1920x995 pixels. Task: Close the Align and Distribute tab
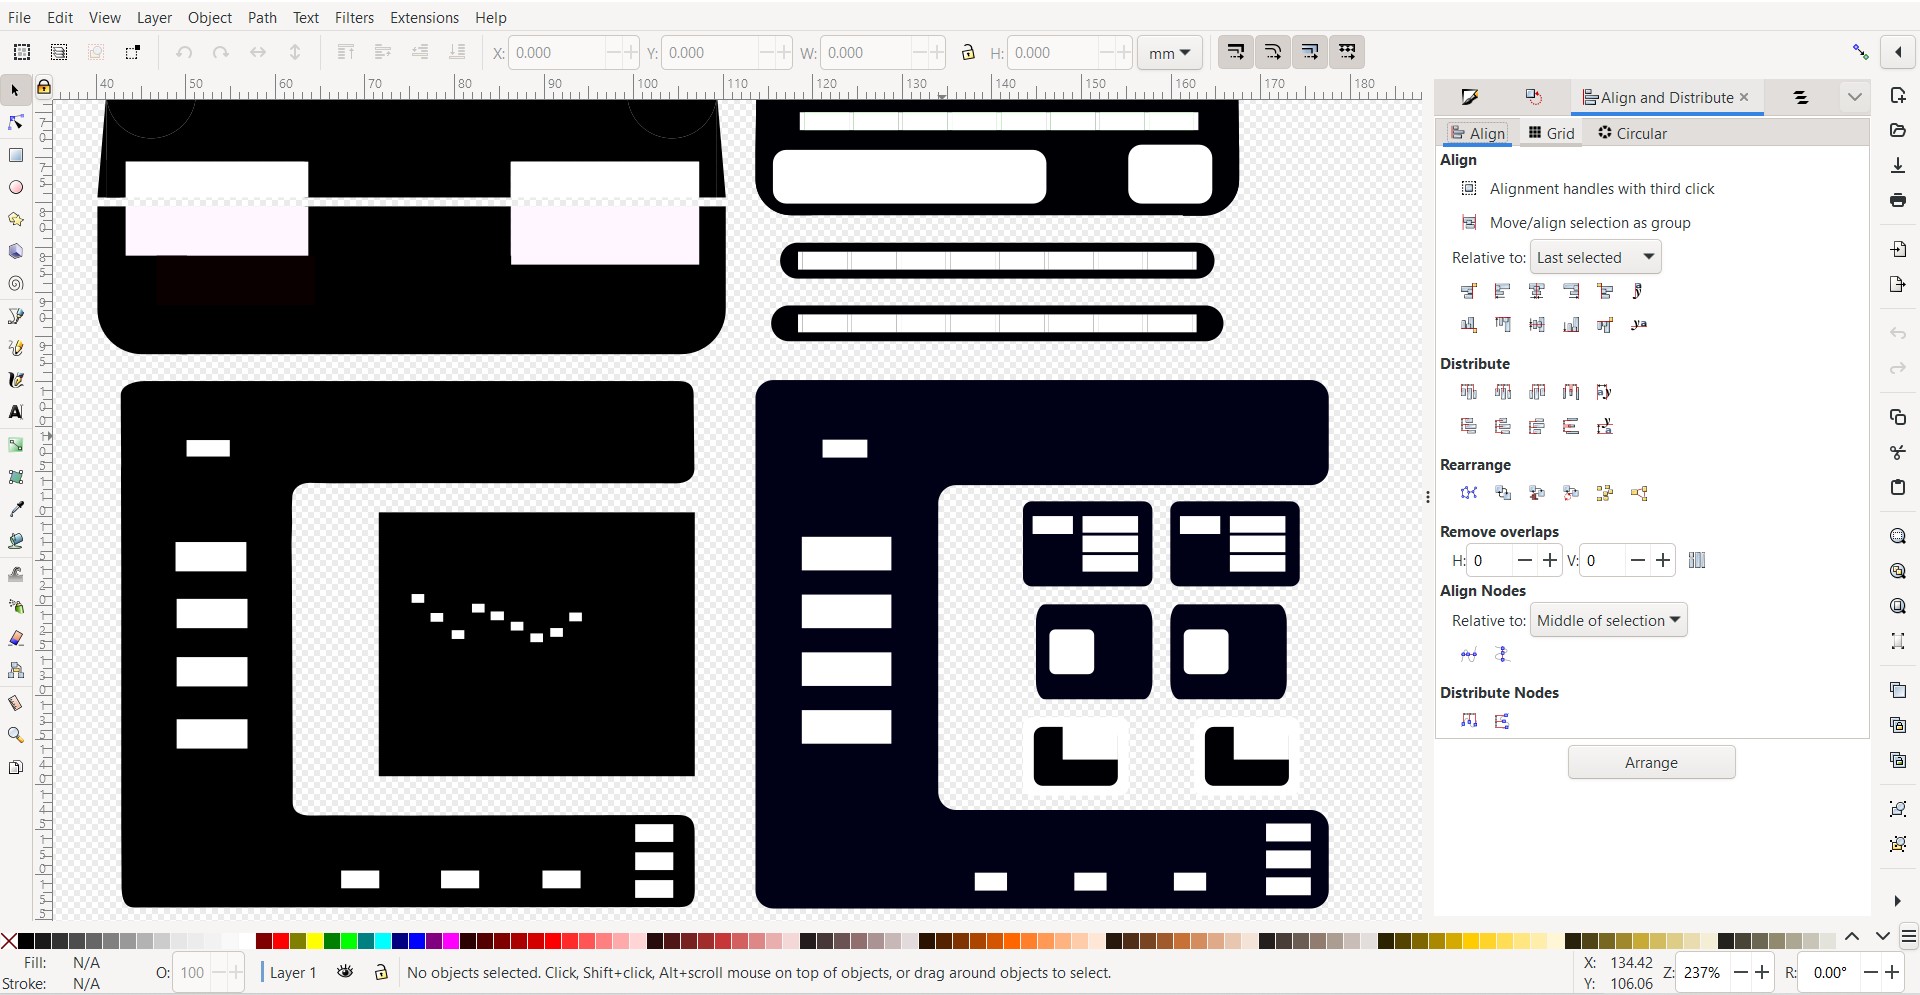coord(1744,97)
